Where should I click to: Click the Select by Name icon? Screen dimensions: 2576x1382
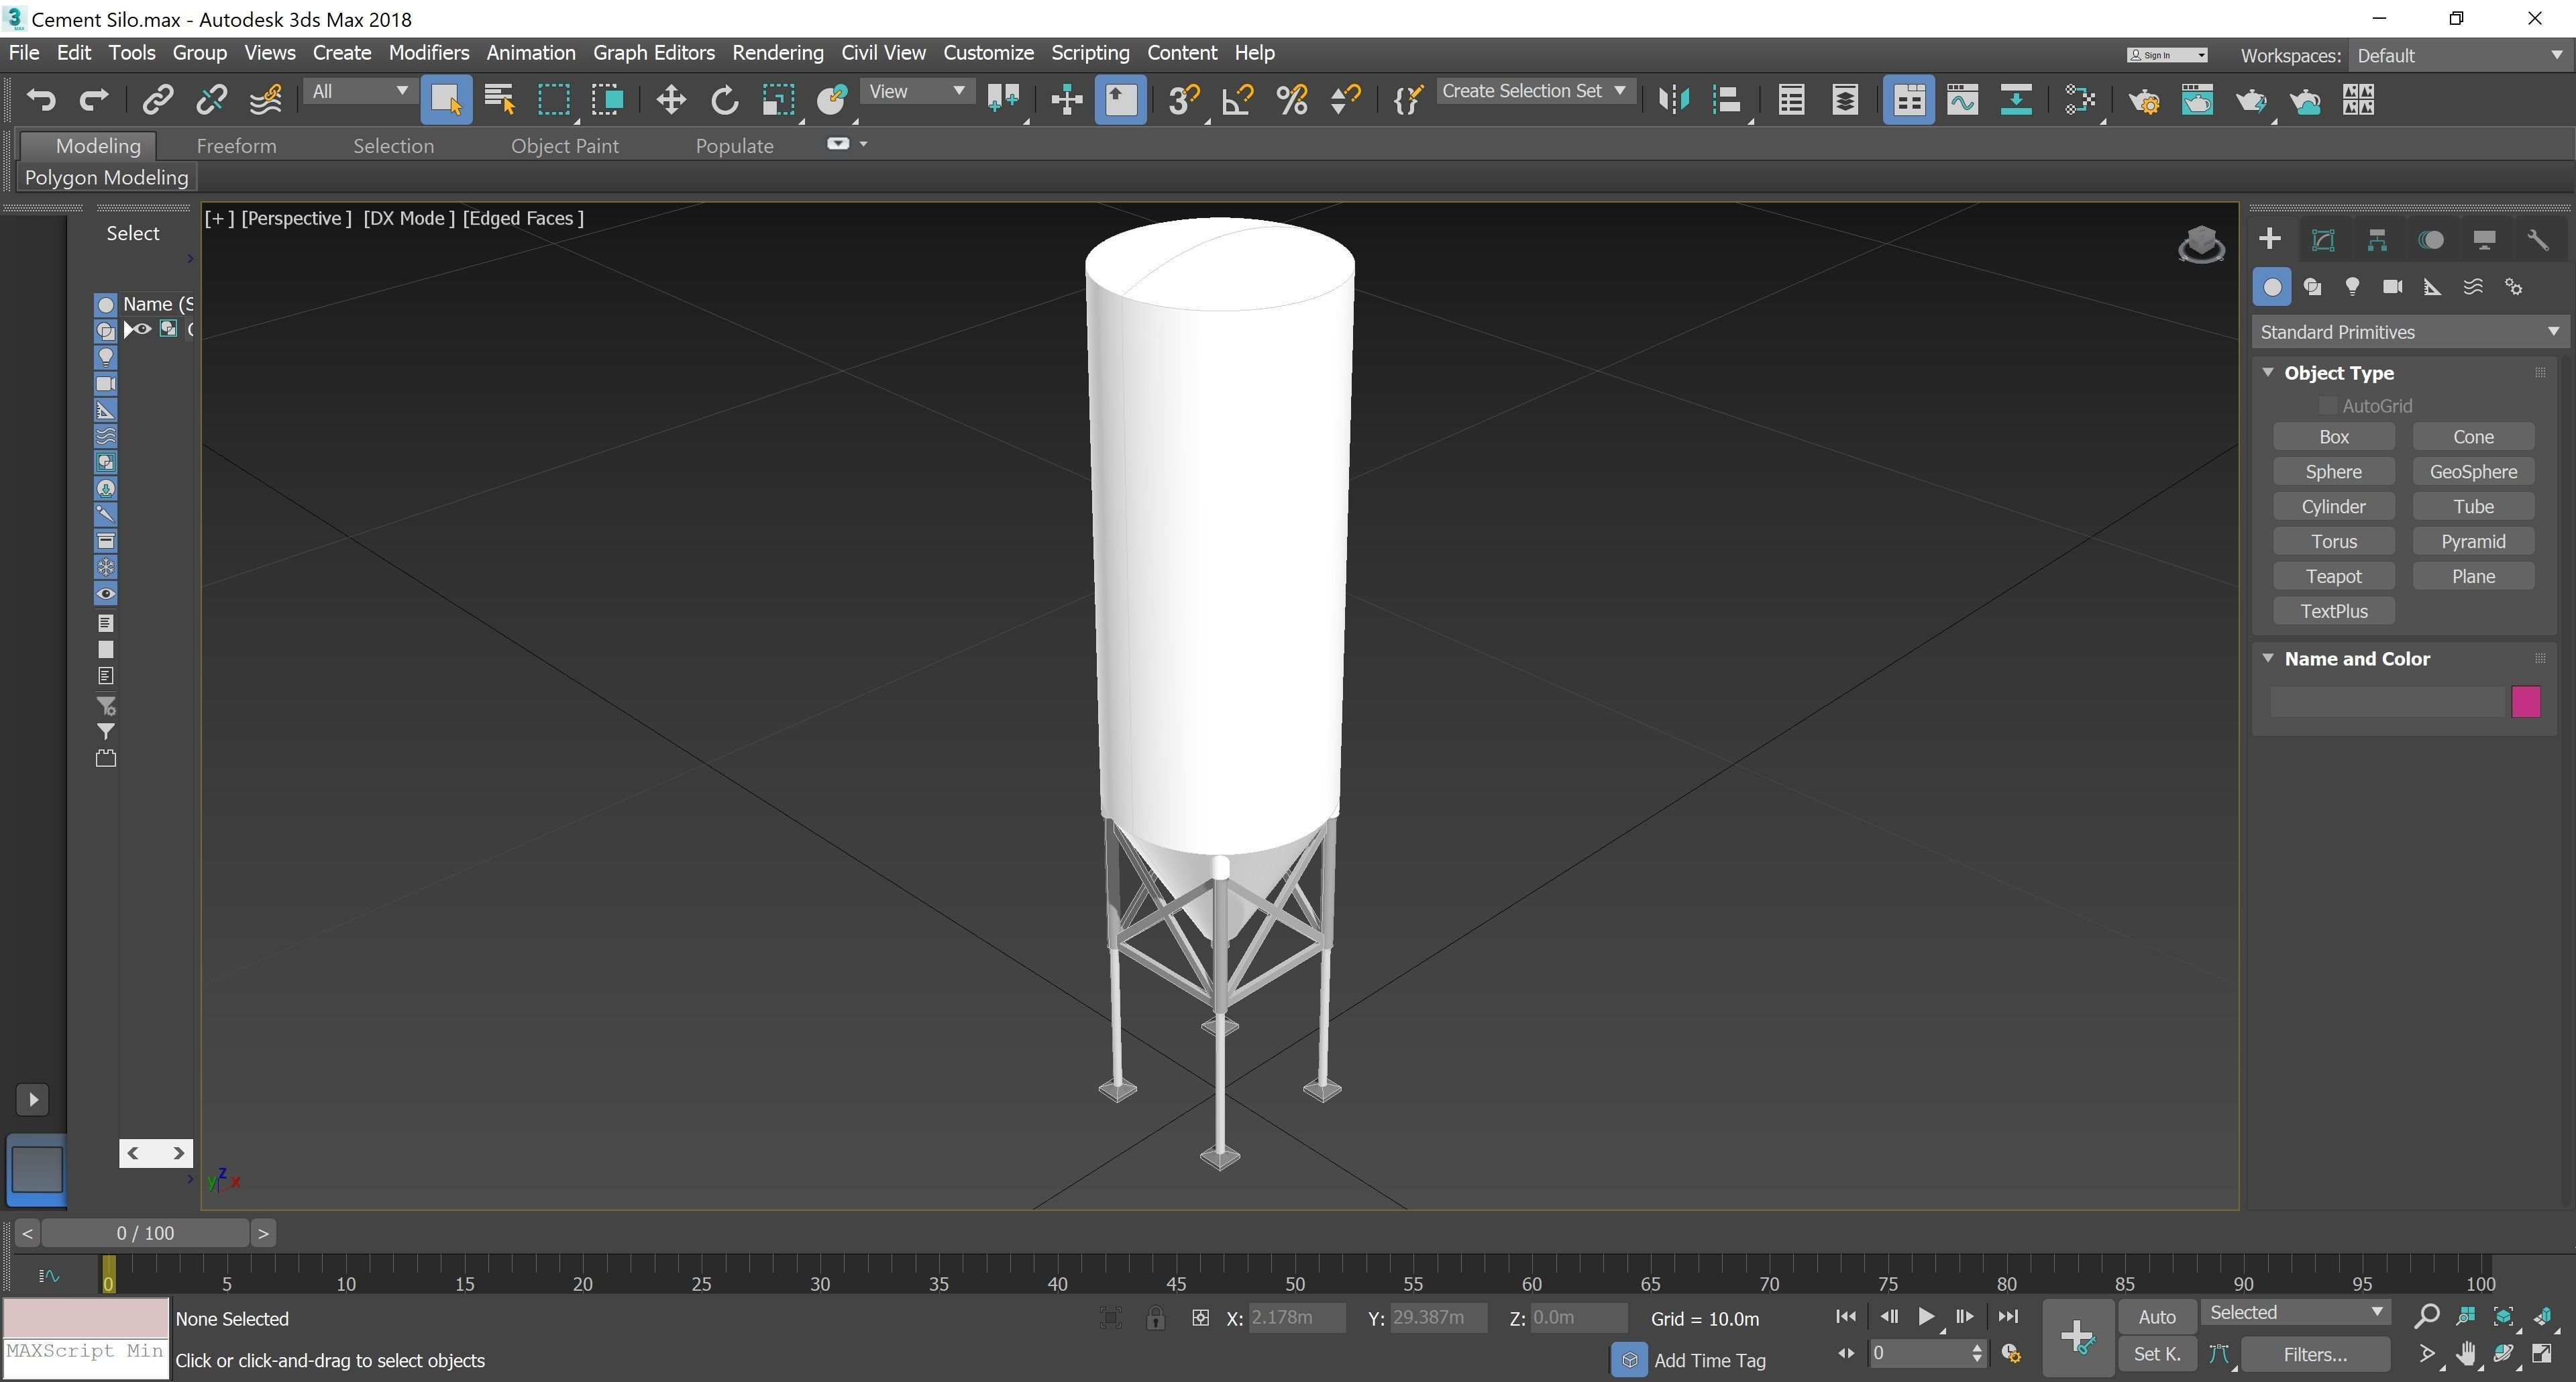(498, 100)
